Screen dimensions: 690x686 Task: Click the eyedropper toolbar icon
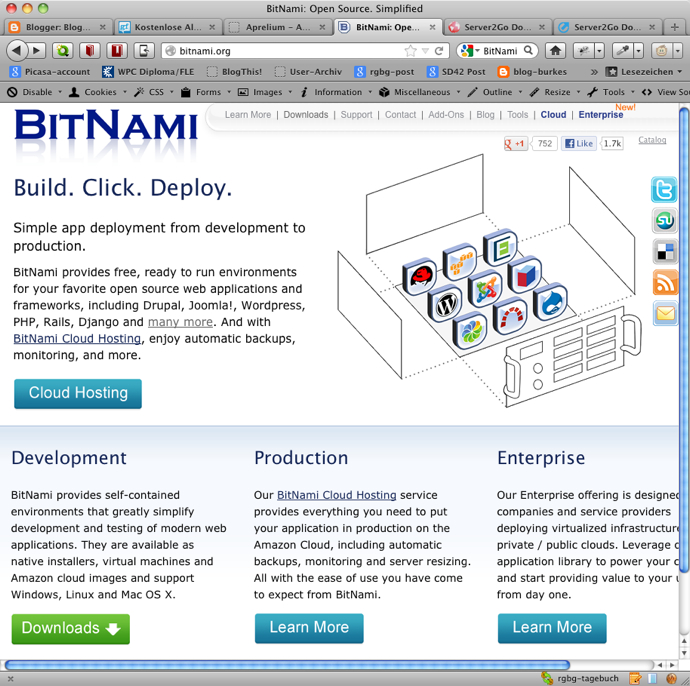623,51
